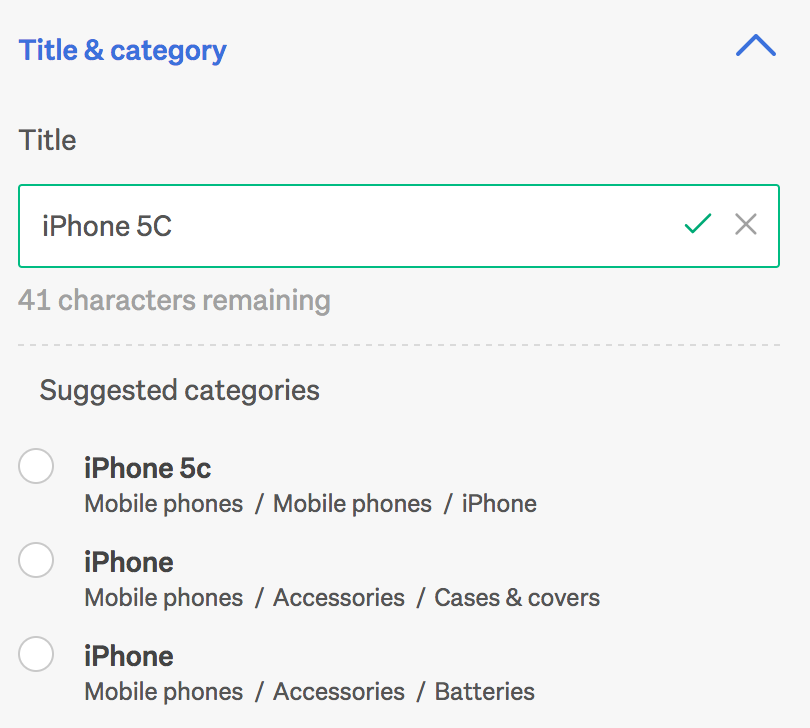
Task: Select the Batteries category radio button
Action: pyautogui.click(x=37, y=654)
